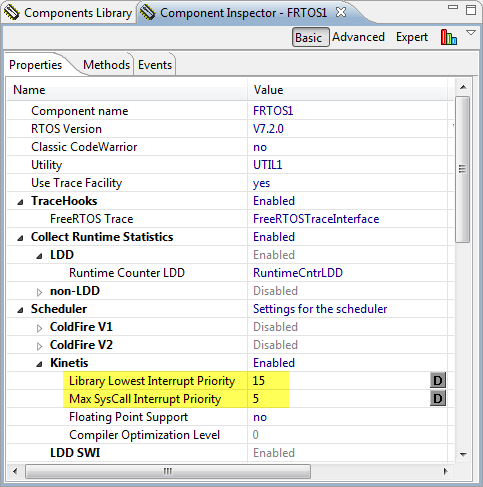Image resolution: width=483 pixels, height=487 pixels.
Task: Click the vertical scrollbar thumb
Action: coord(462,169)
